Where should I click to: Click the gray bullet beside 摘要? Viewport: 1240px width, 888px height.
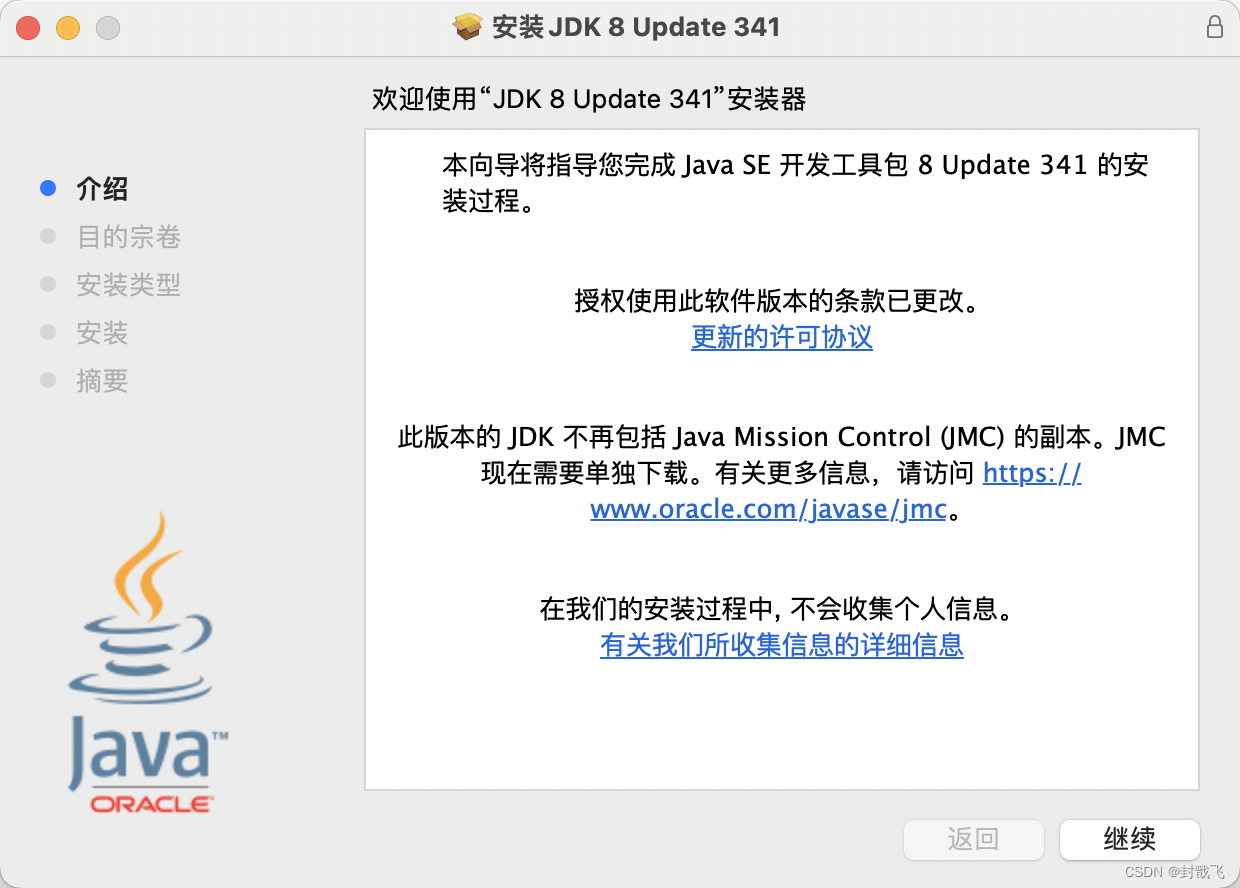tap(47, 380)
